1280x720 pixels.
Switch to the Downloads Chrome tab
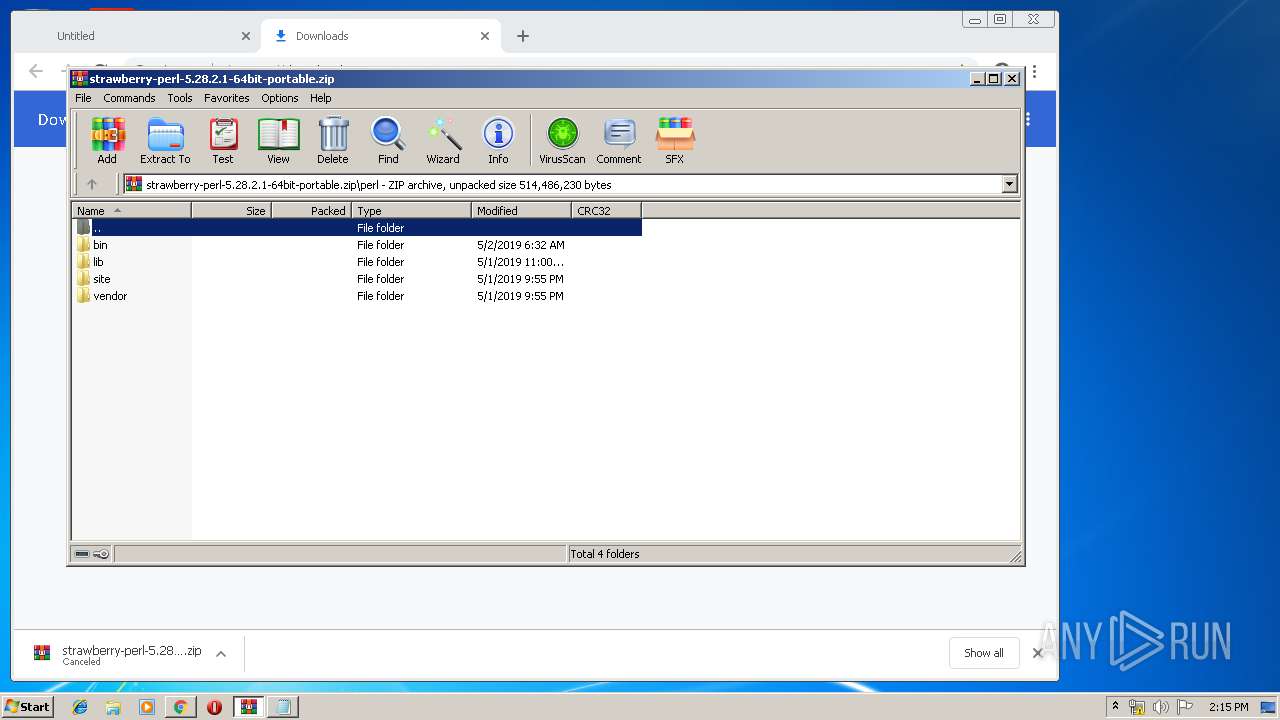pos(380,36)
